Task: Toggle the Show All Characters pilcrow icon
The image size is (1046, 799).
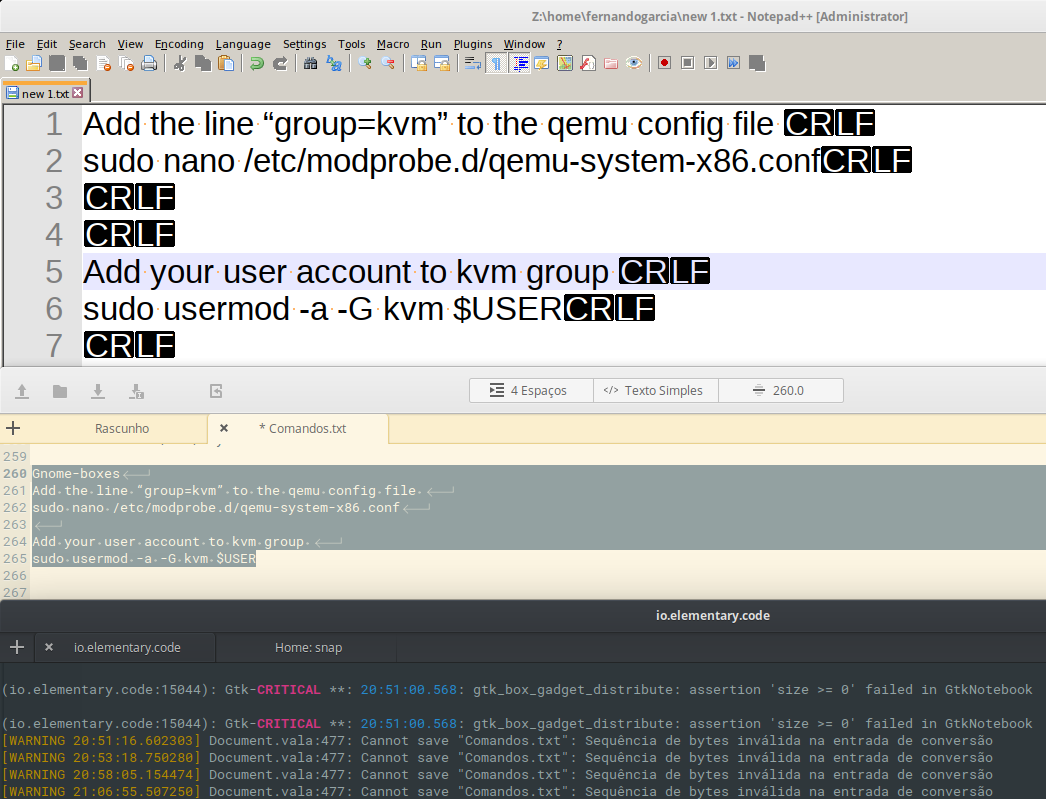Action: point(496,63)
